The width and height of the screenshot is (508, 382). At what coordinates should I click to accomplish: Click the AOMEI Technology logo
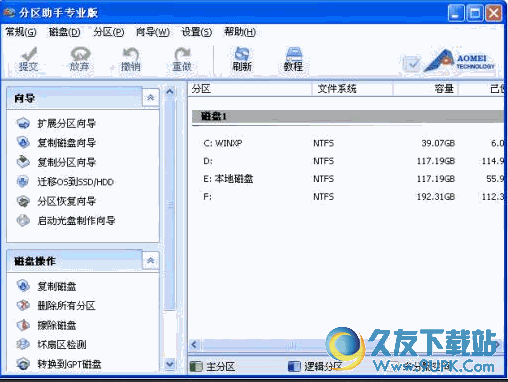tap(460, 61)
